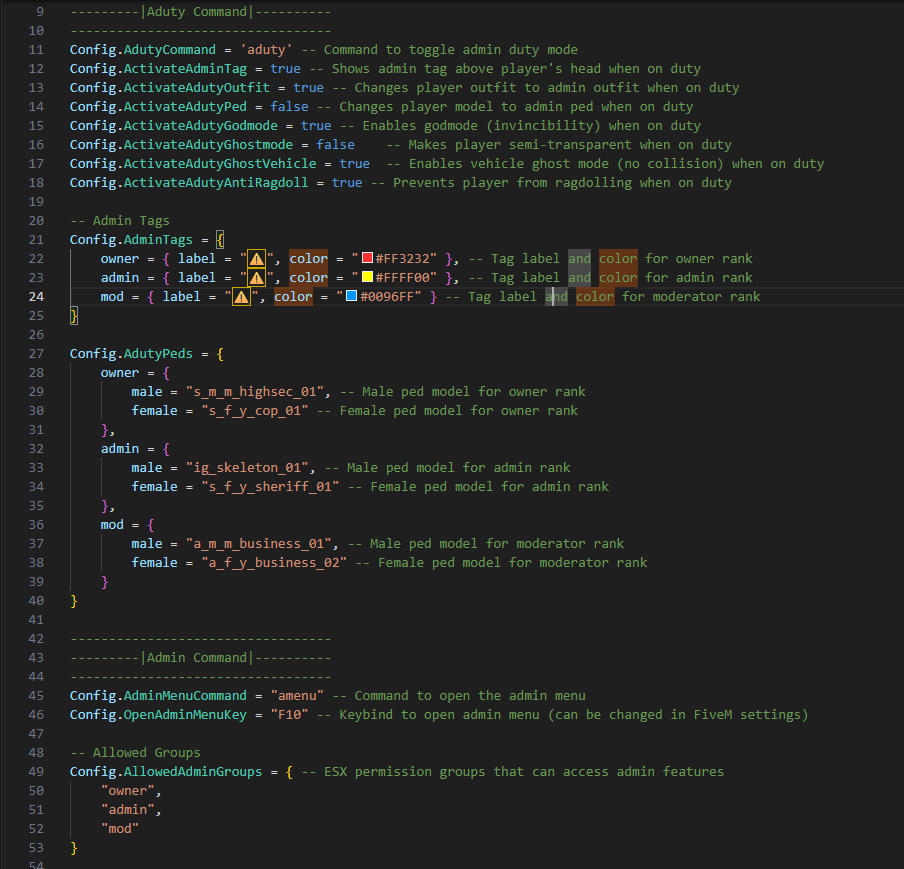904x869 pixels.
Task: Click the '|Aduty Command|' header comment
Action: point(197,12)
